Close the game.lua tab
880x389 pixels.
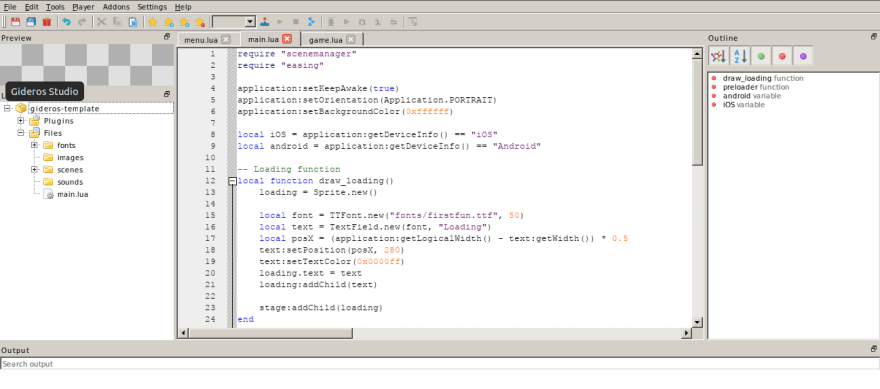351,39
